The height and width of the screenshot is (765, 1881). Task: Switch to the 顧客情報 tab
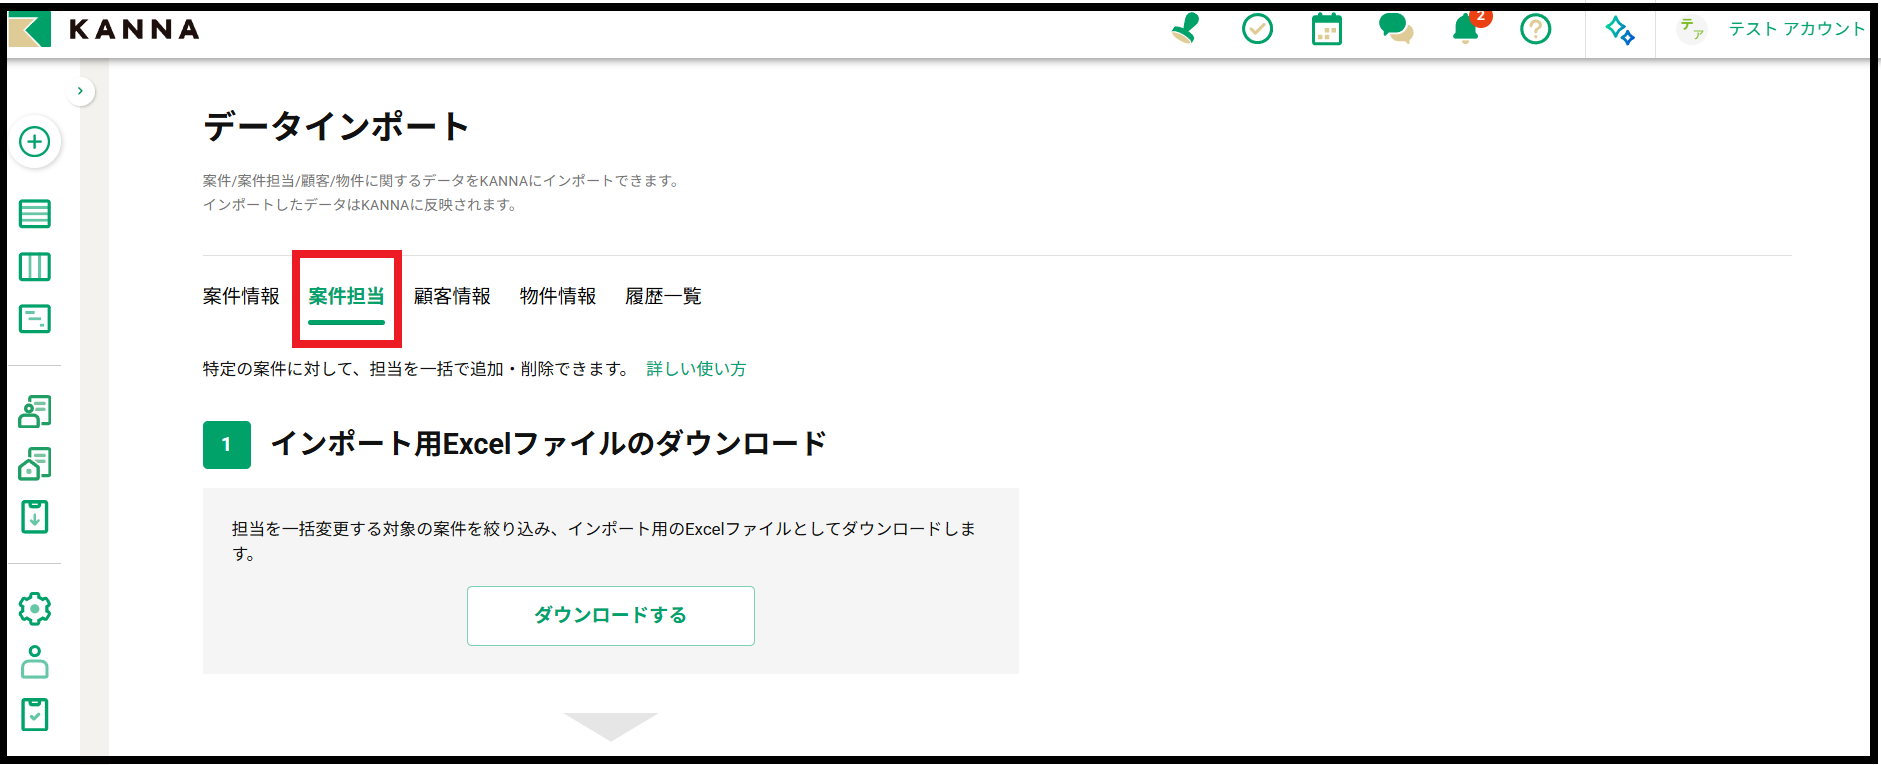pos(452,296)
